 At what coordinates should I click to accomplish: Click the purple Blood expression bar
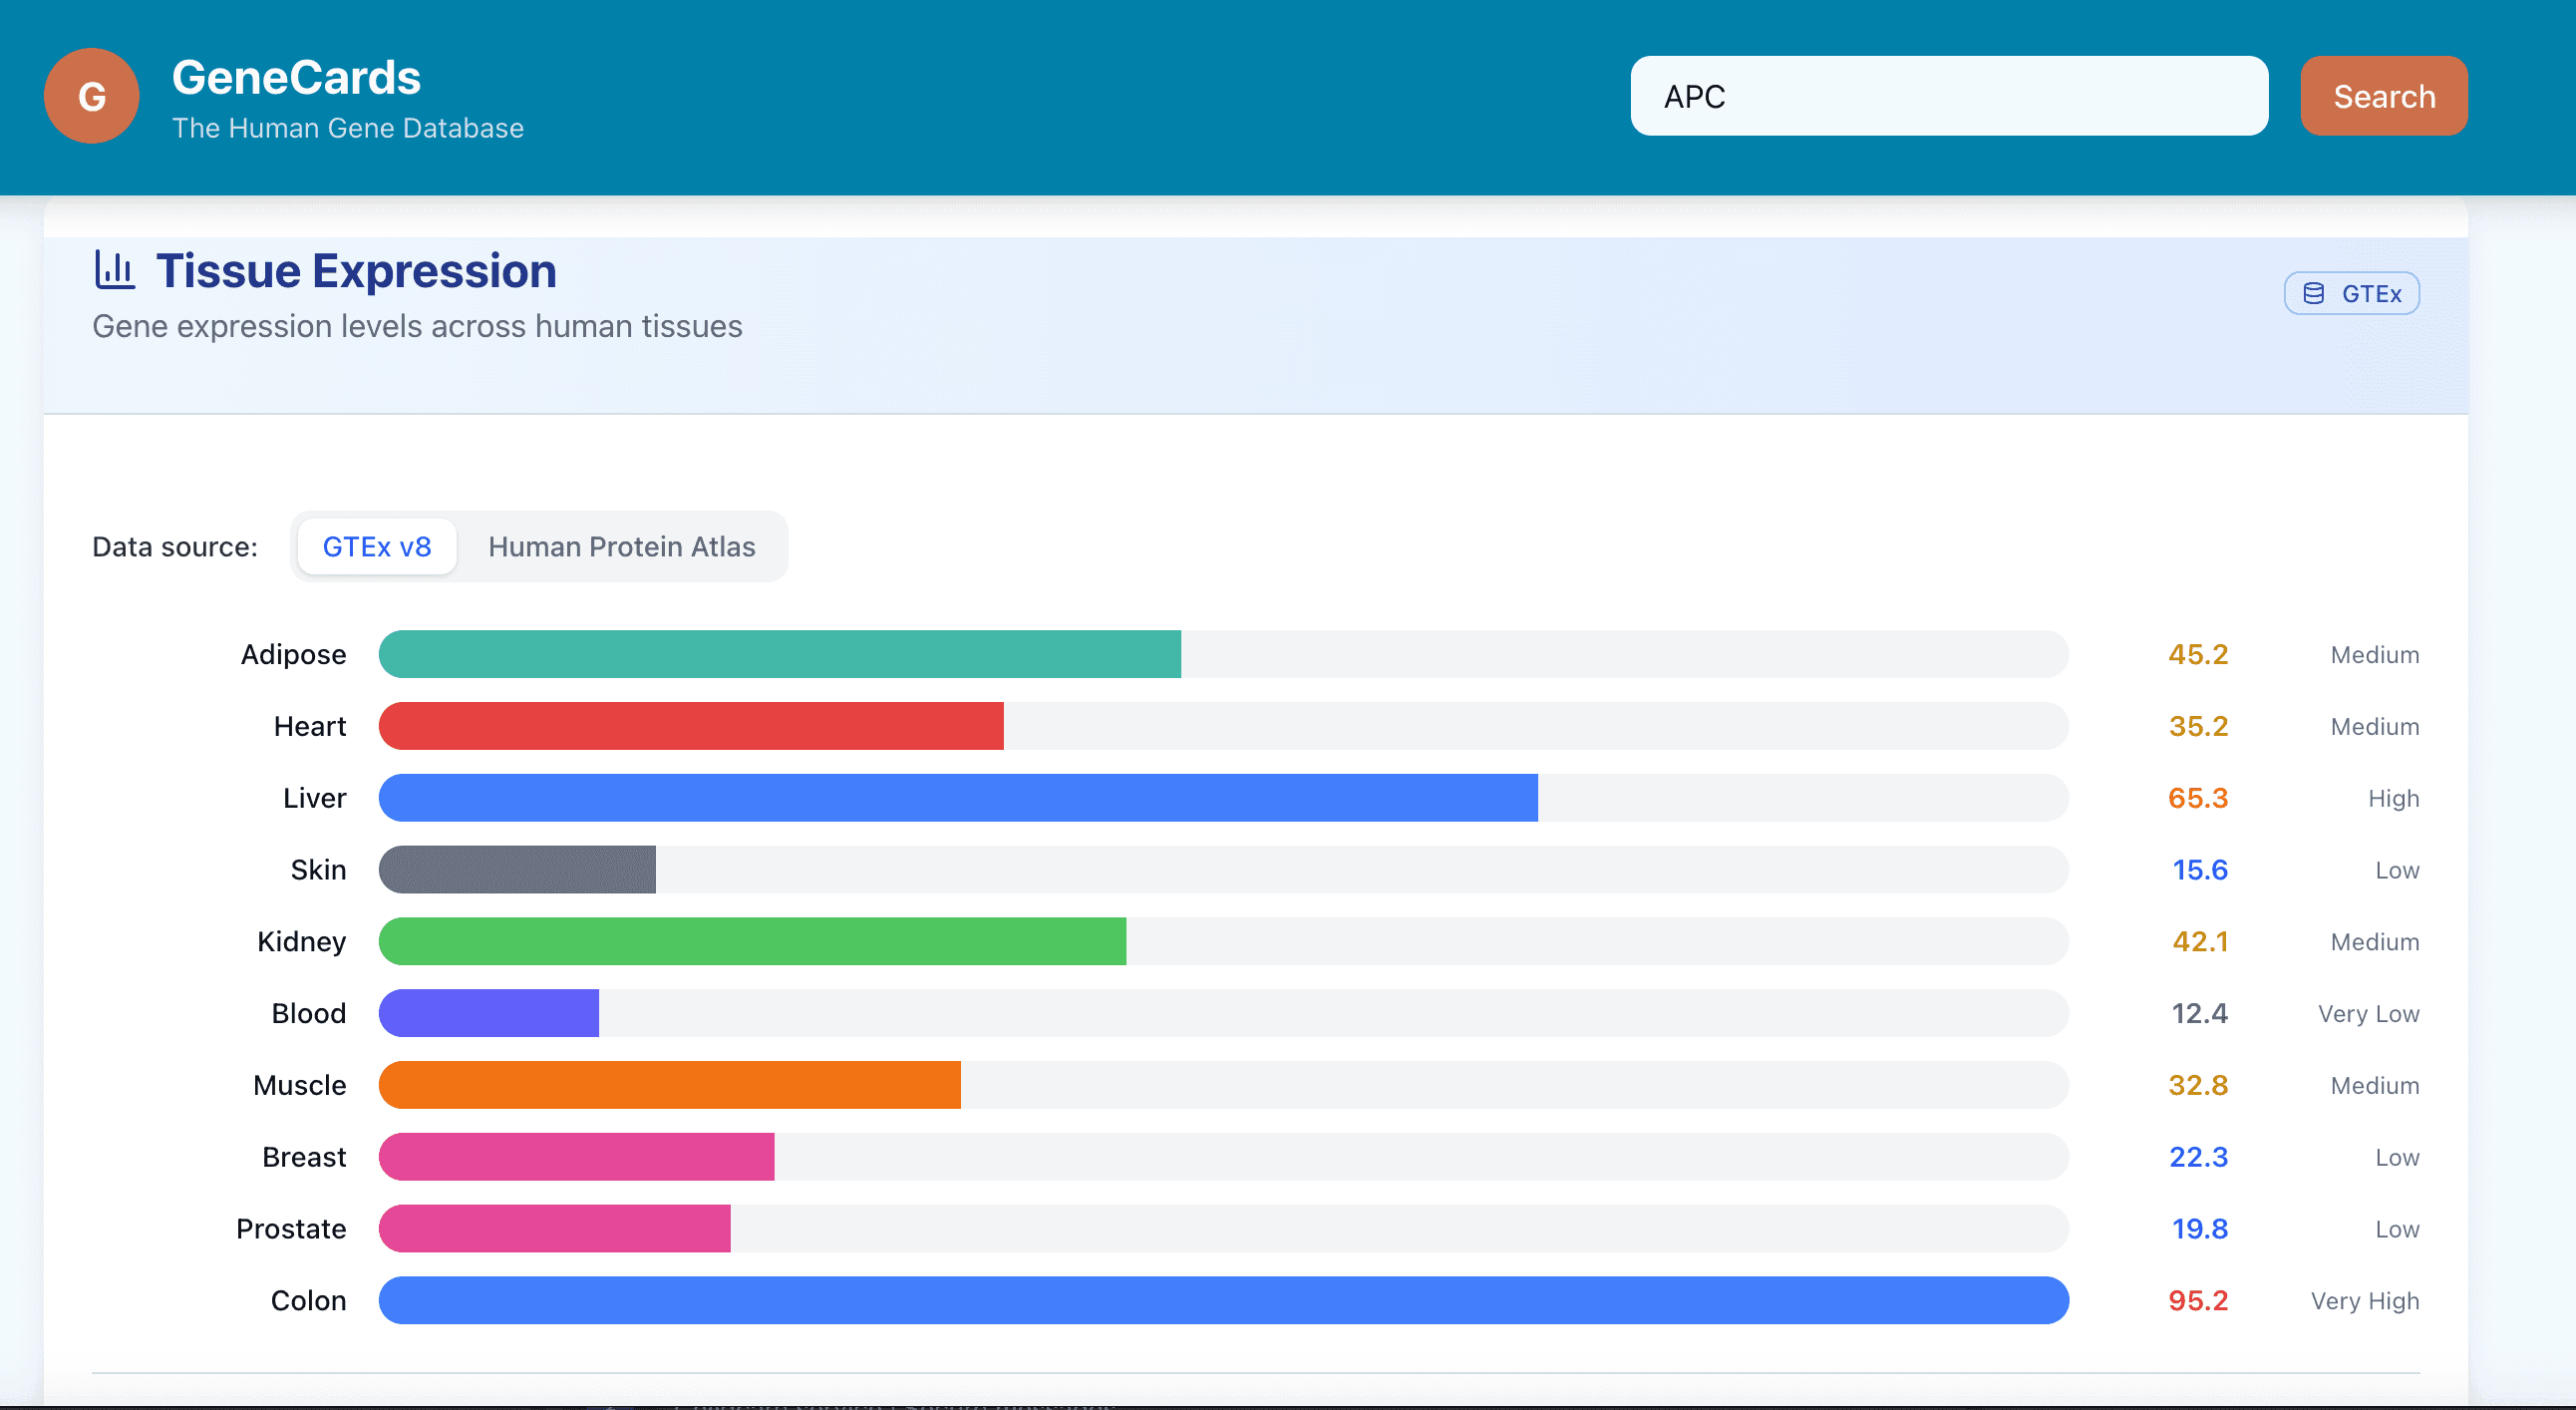coord(488,1013)
